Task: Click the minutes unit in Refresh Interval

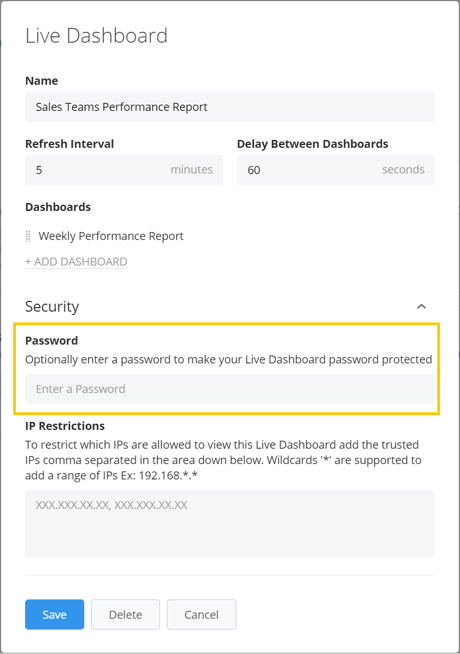Action: tap(191, 169)
